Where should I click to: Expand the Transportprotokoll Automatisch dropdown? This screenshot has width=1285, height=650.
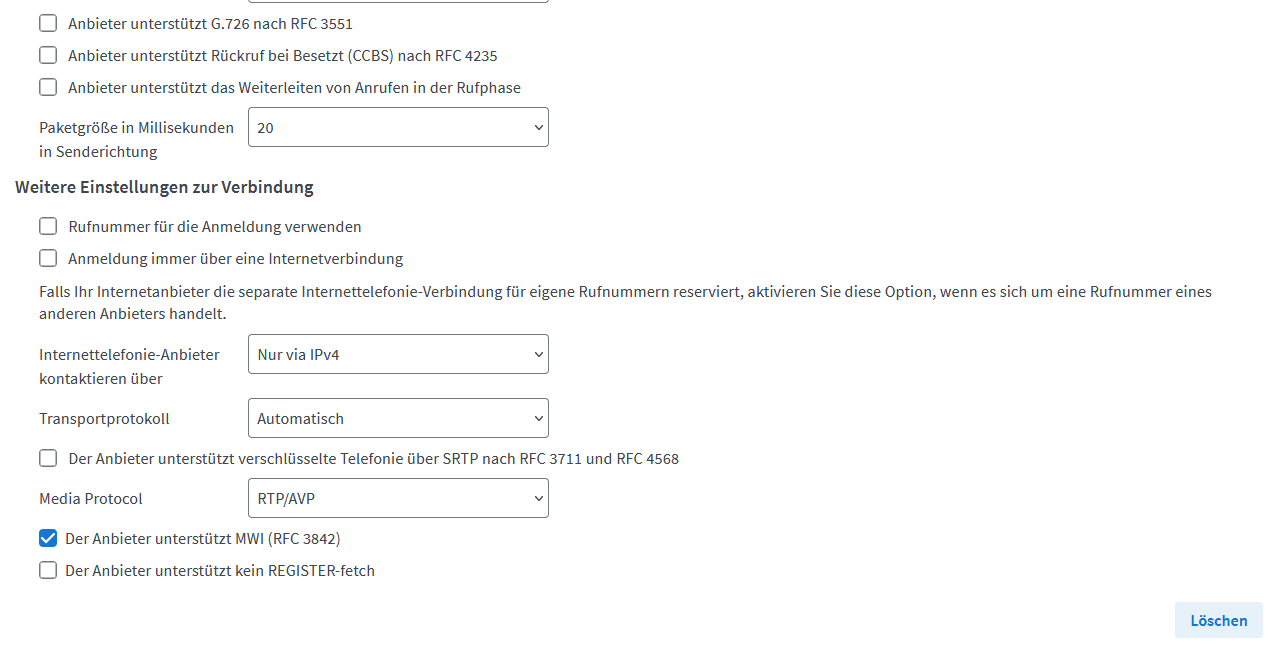click(x=398, y=418)
